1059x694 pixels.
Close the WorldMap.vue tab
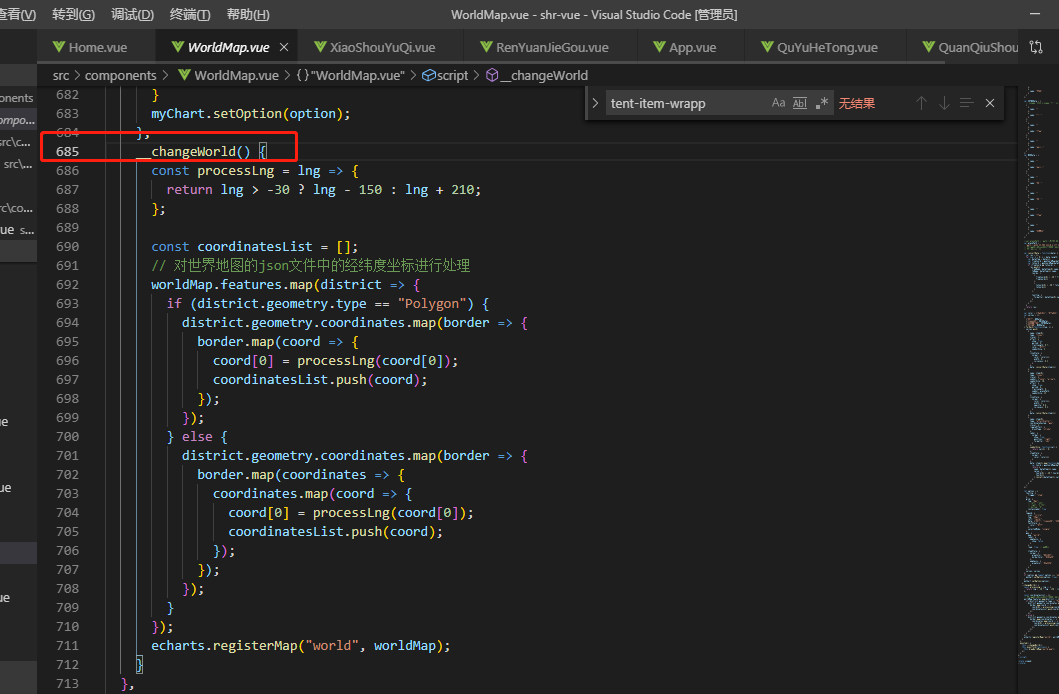284,47
